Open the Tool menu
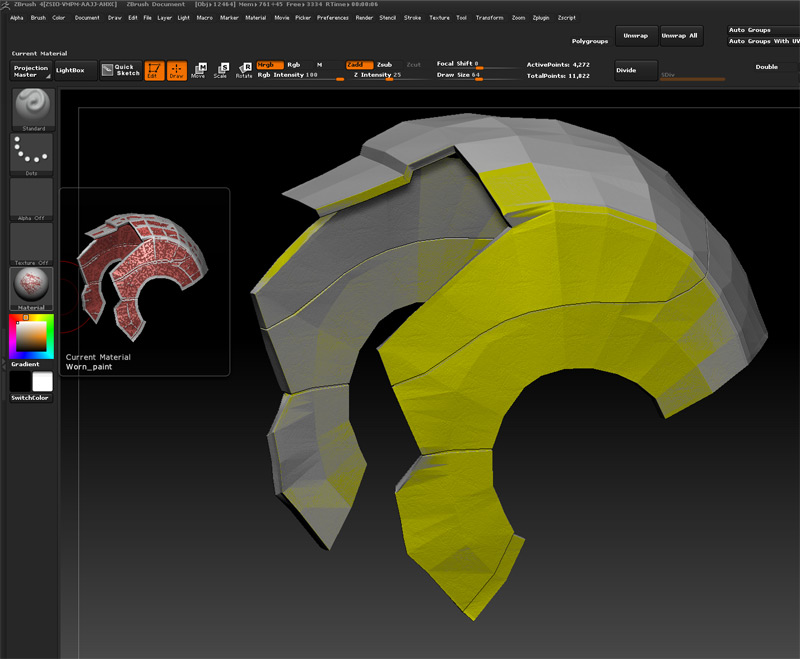The image size is (800, 659). click(x=461, y=18)
